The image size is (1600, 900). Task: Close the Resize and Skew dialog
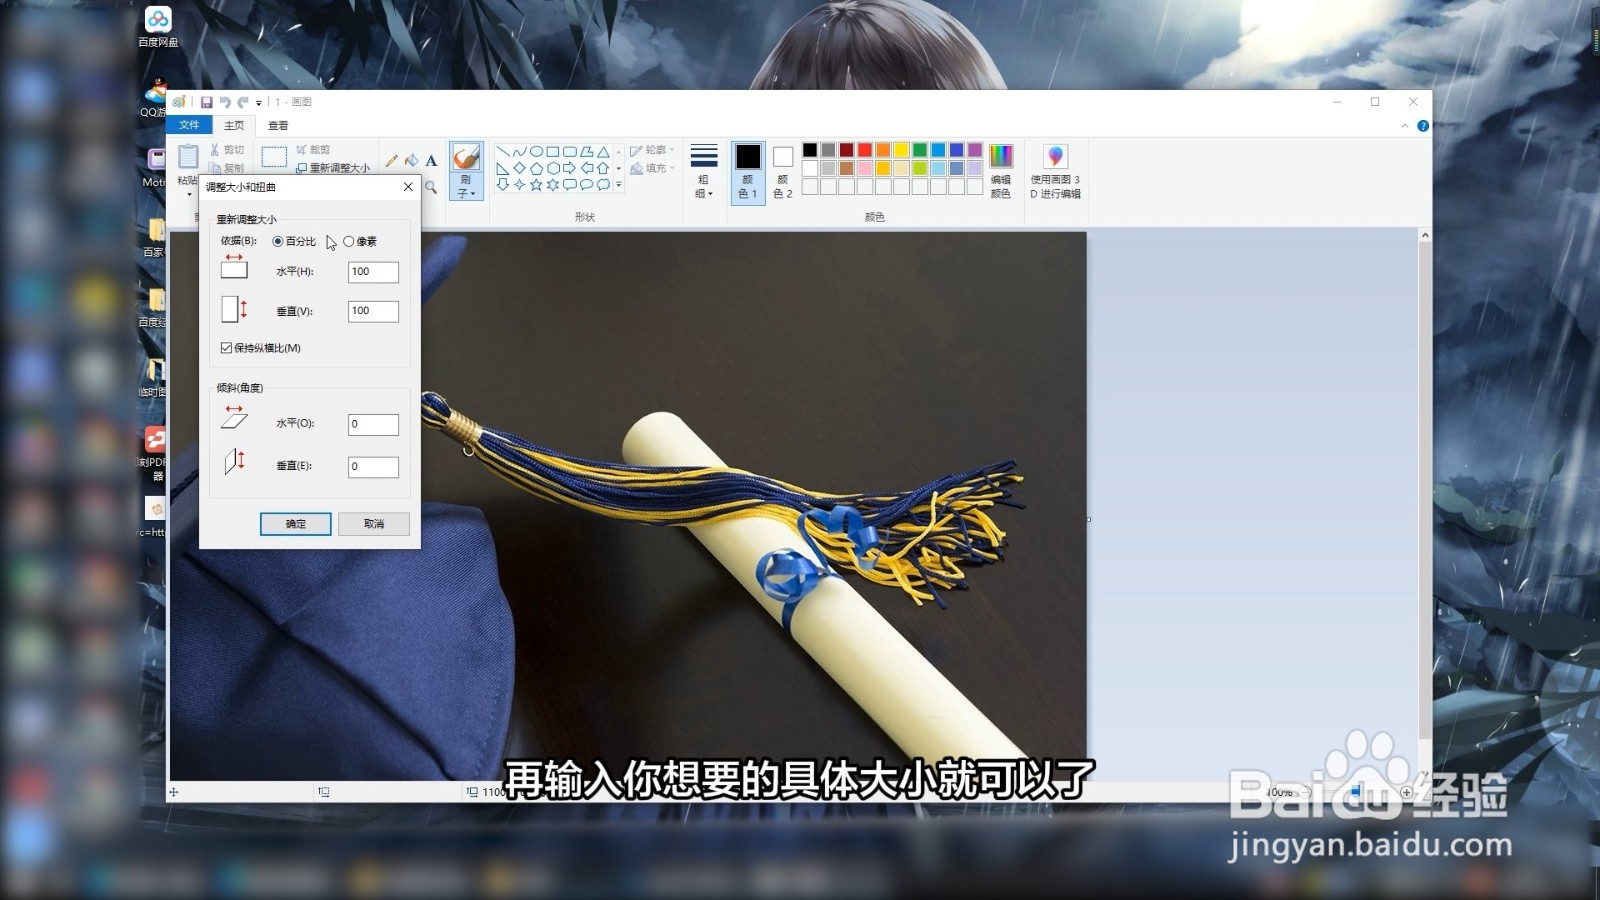coord(408,186)
